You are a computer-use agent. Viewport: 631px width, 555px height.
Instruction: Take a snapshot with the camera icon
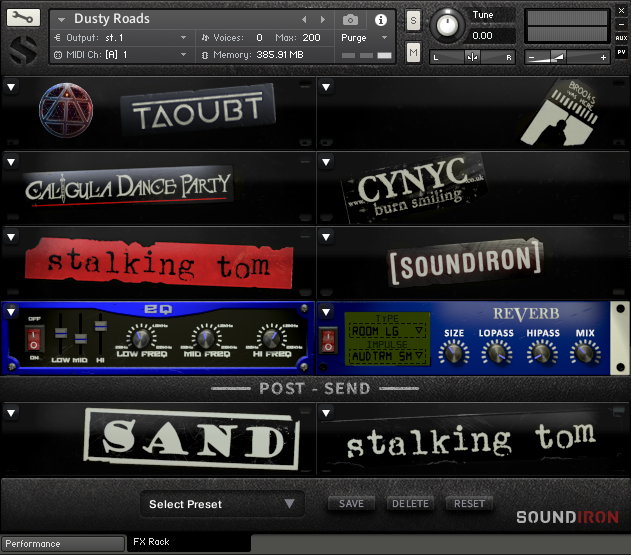coord(351,19)
